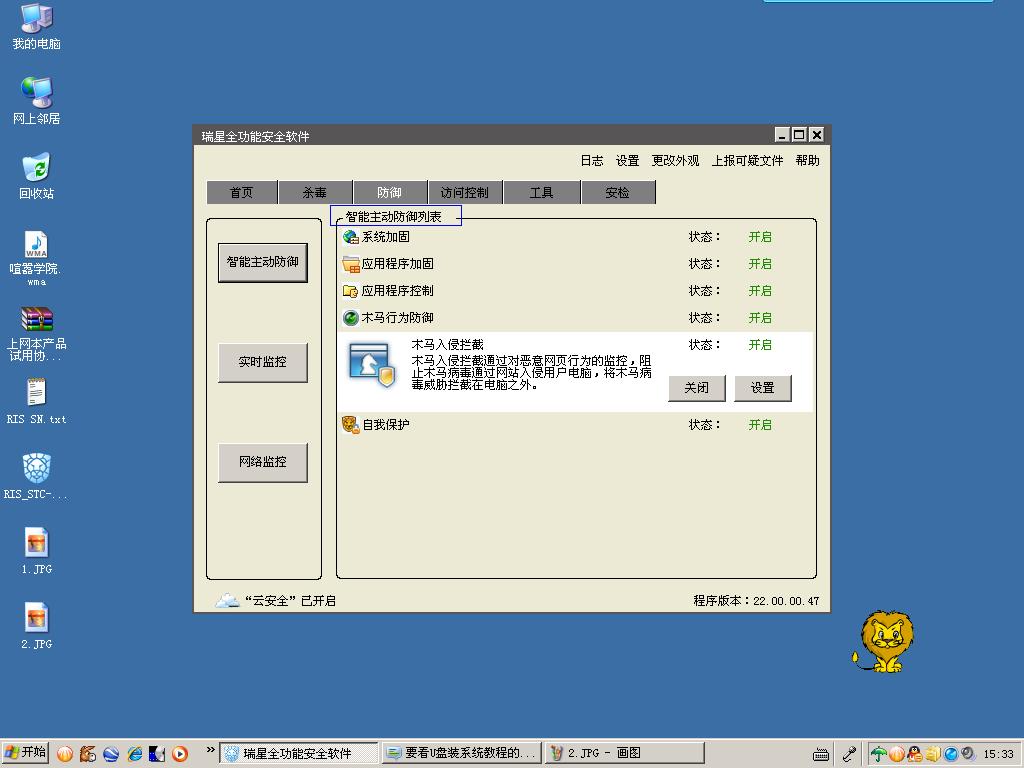Switch to the 首页 tab
Screen dimensions: 1024x768
[242, 193]
